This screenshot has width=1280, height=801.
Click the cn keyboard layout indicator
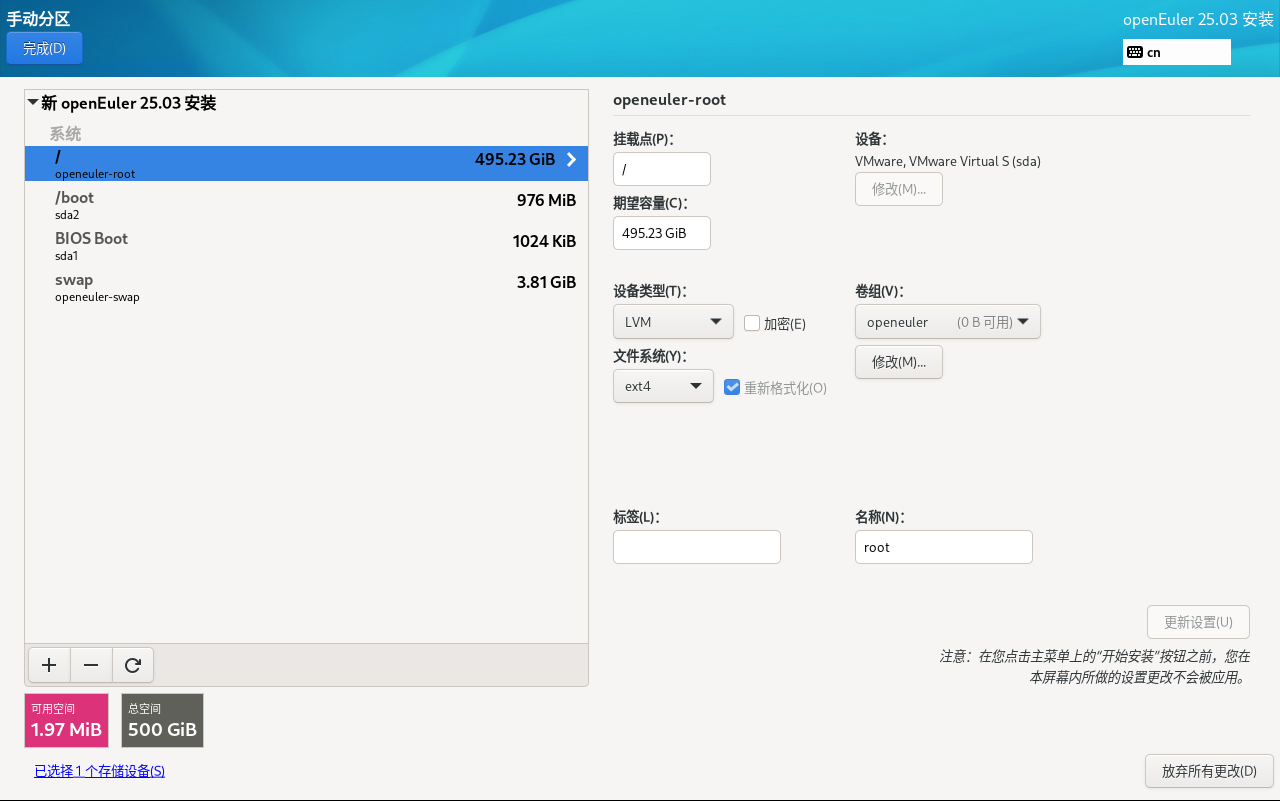click(1177, 52)
